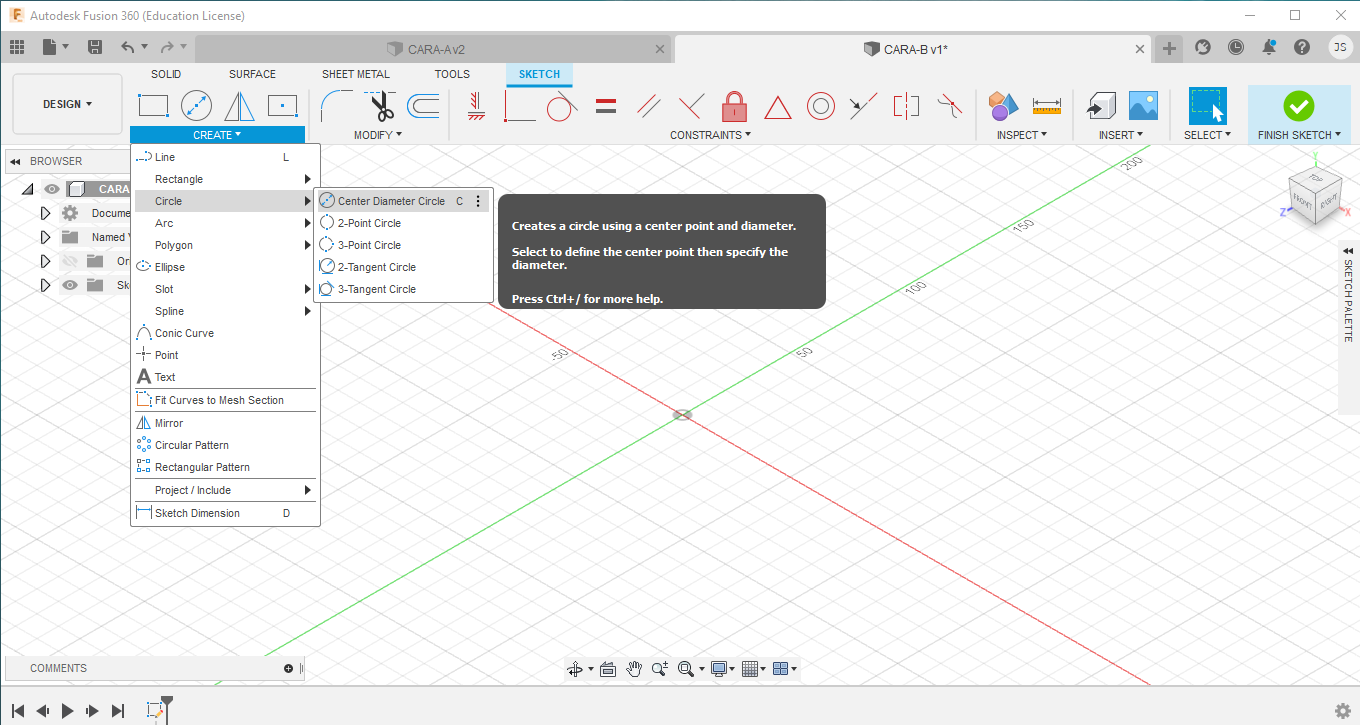This screenshot has height=725, width=1360.
Task: Click the Measure ruler icon
Action: pyautogui.click(x=1047, y=105)
